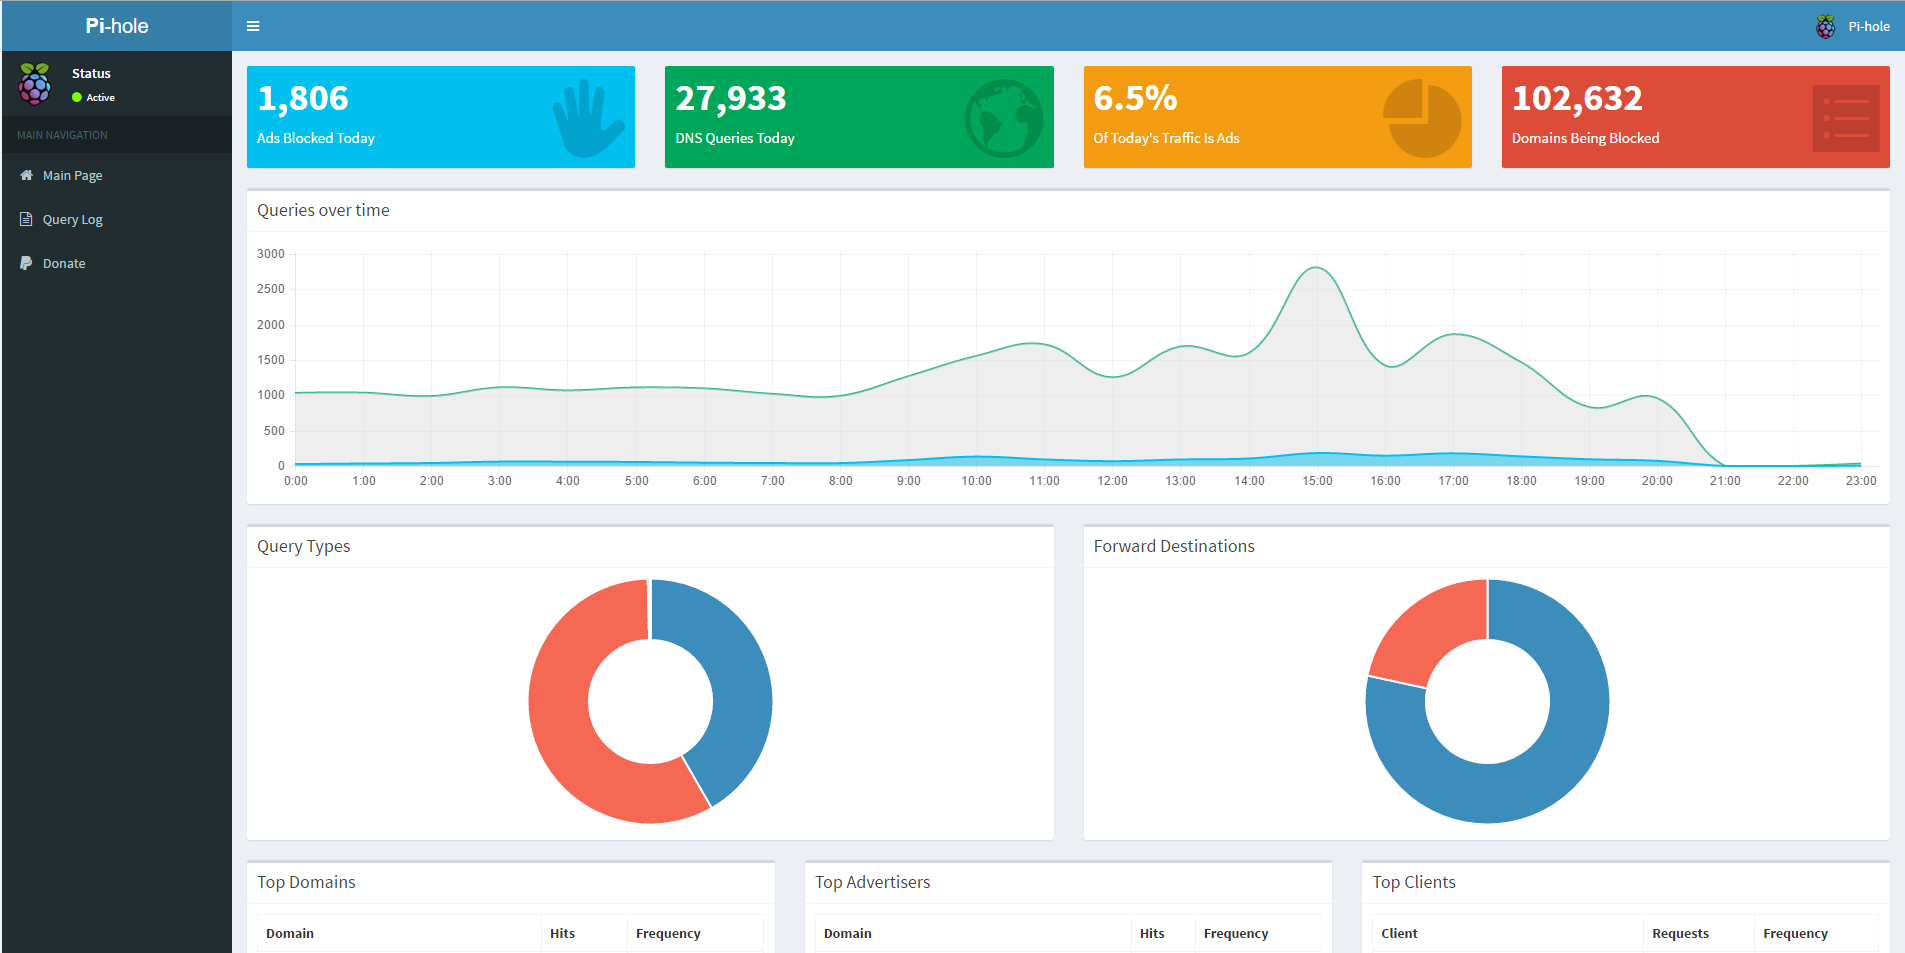Click the hand icon on Ads Blocked card

588,118
